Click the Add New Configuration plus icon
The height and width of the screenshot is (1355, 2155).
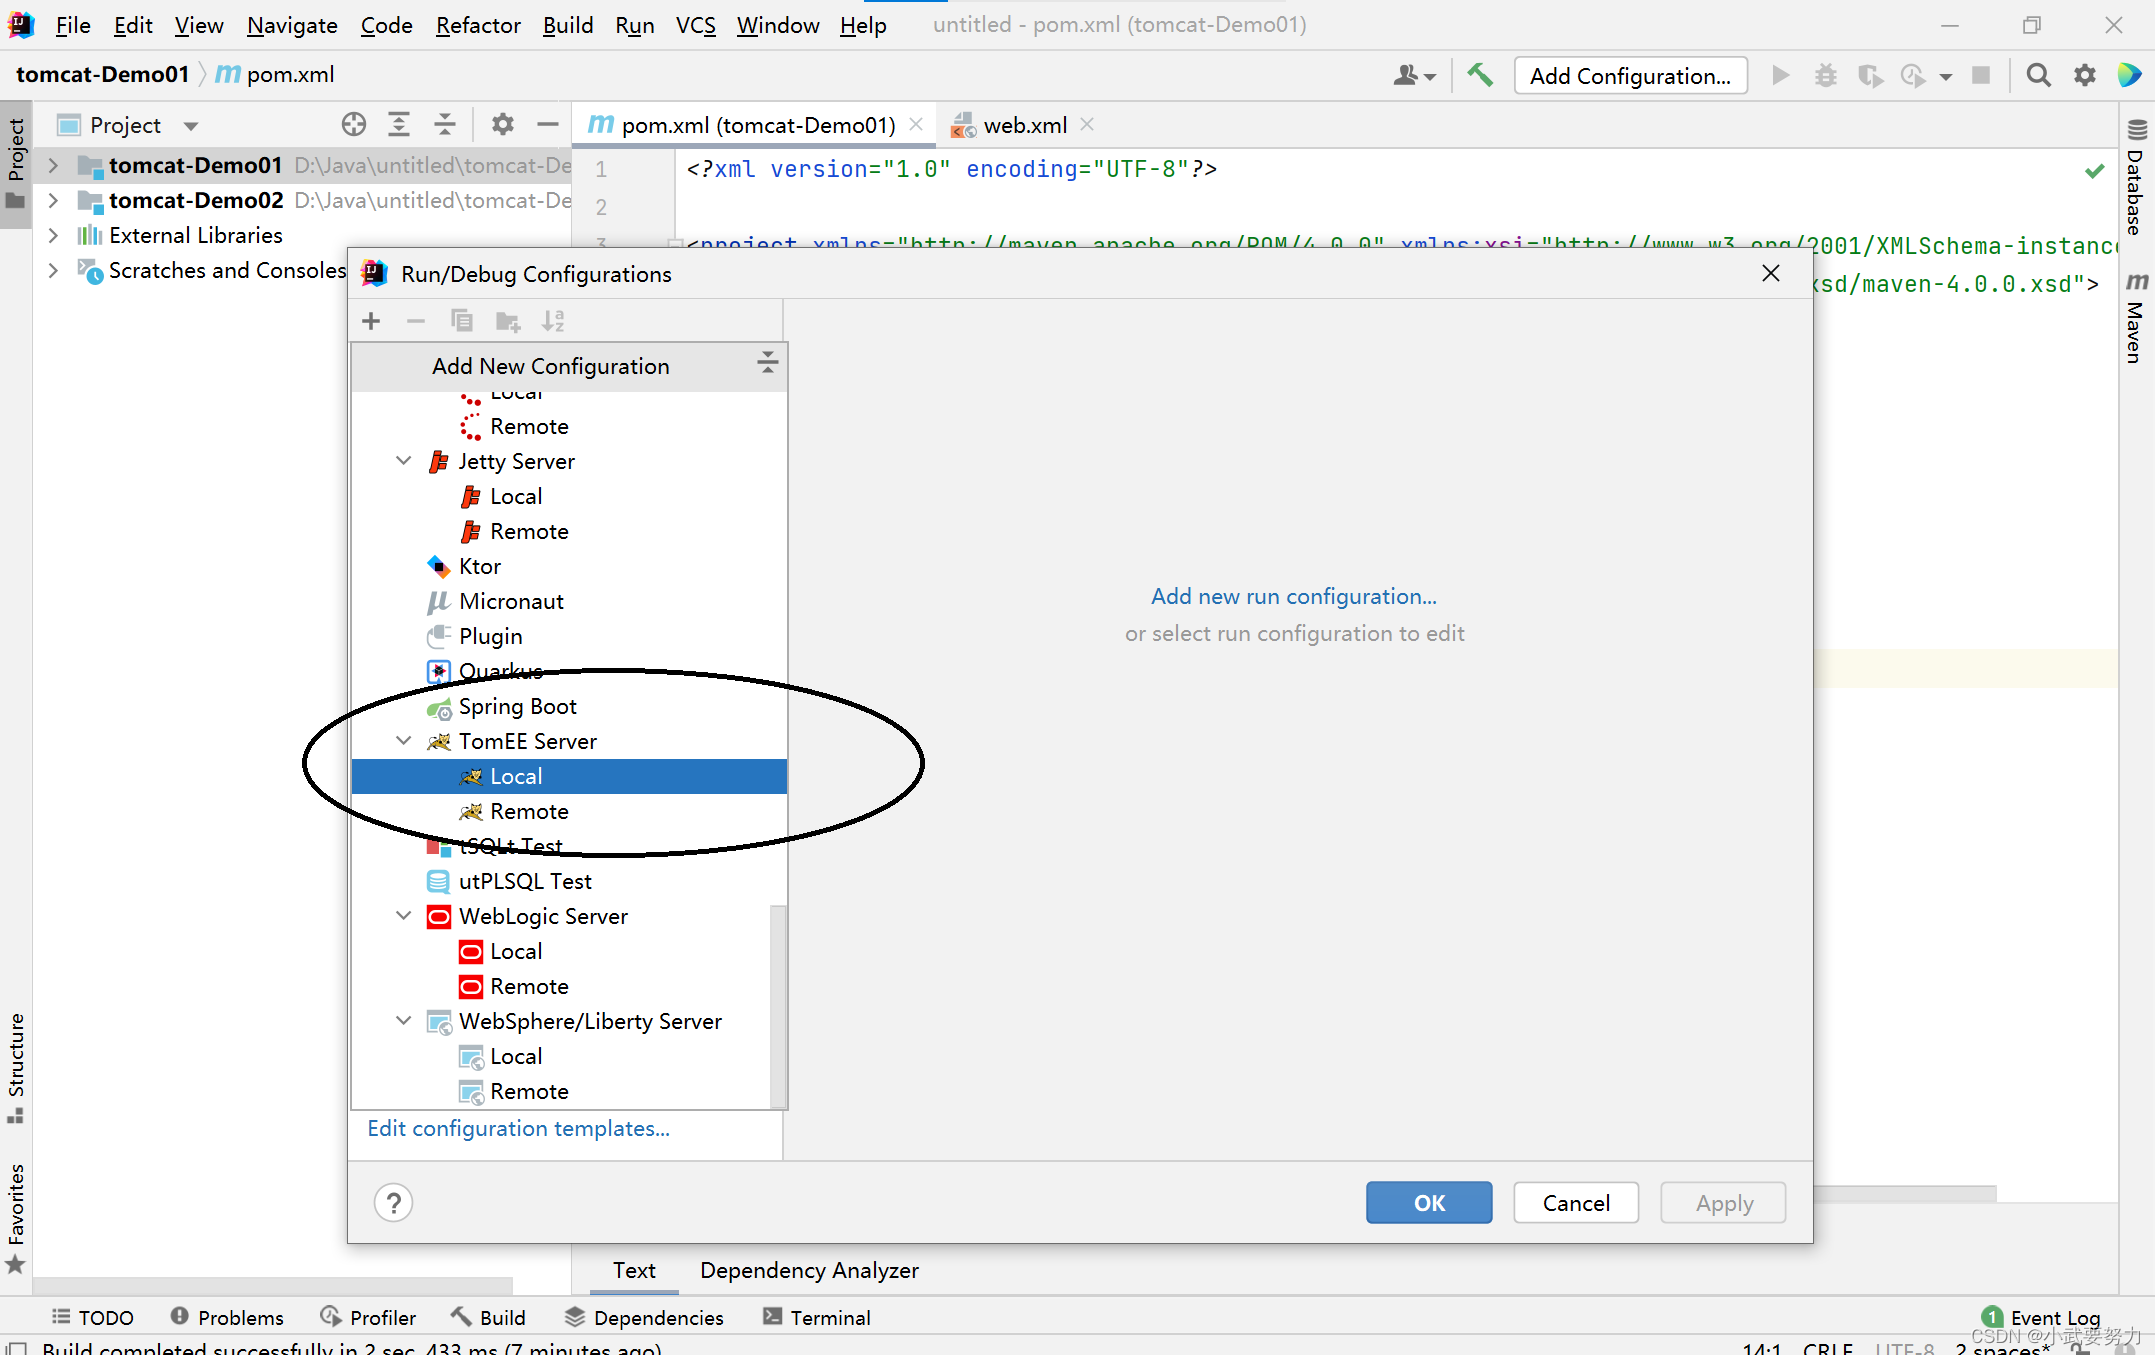(x=371, y=321)
